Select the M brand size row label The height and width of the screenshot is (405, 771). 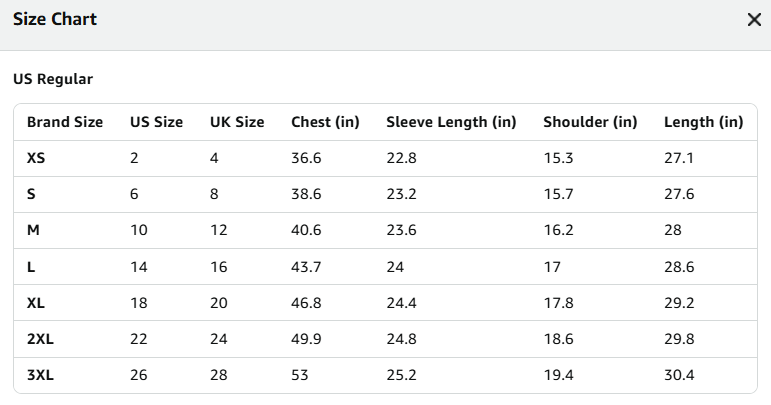coord(33,230)
